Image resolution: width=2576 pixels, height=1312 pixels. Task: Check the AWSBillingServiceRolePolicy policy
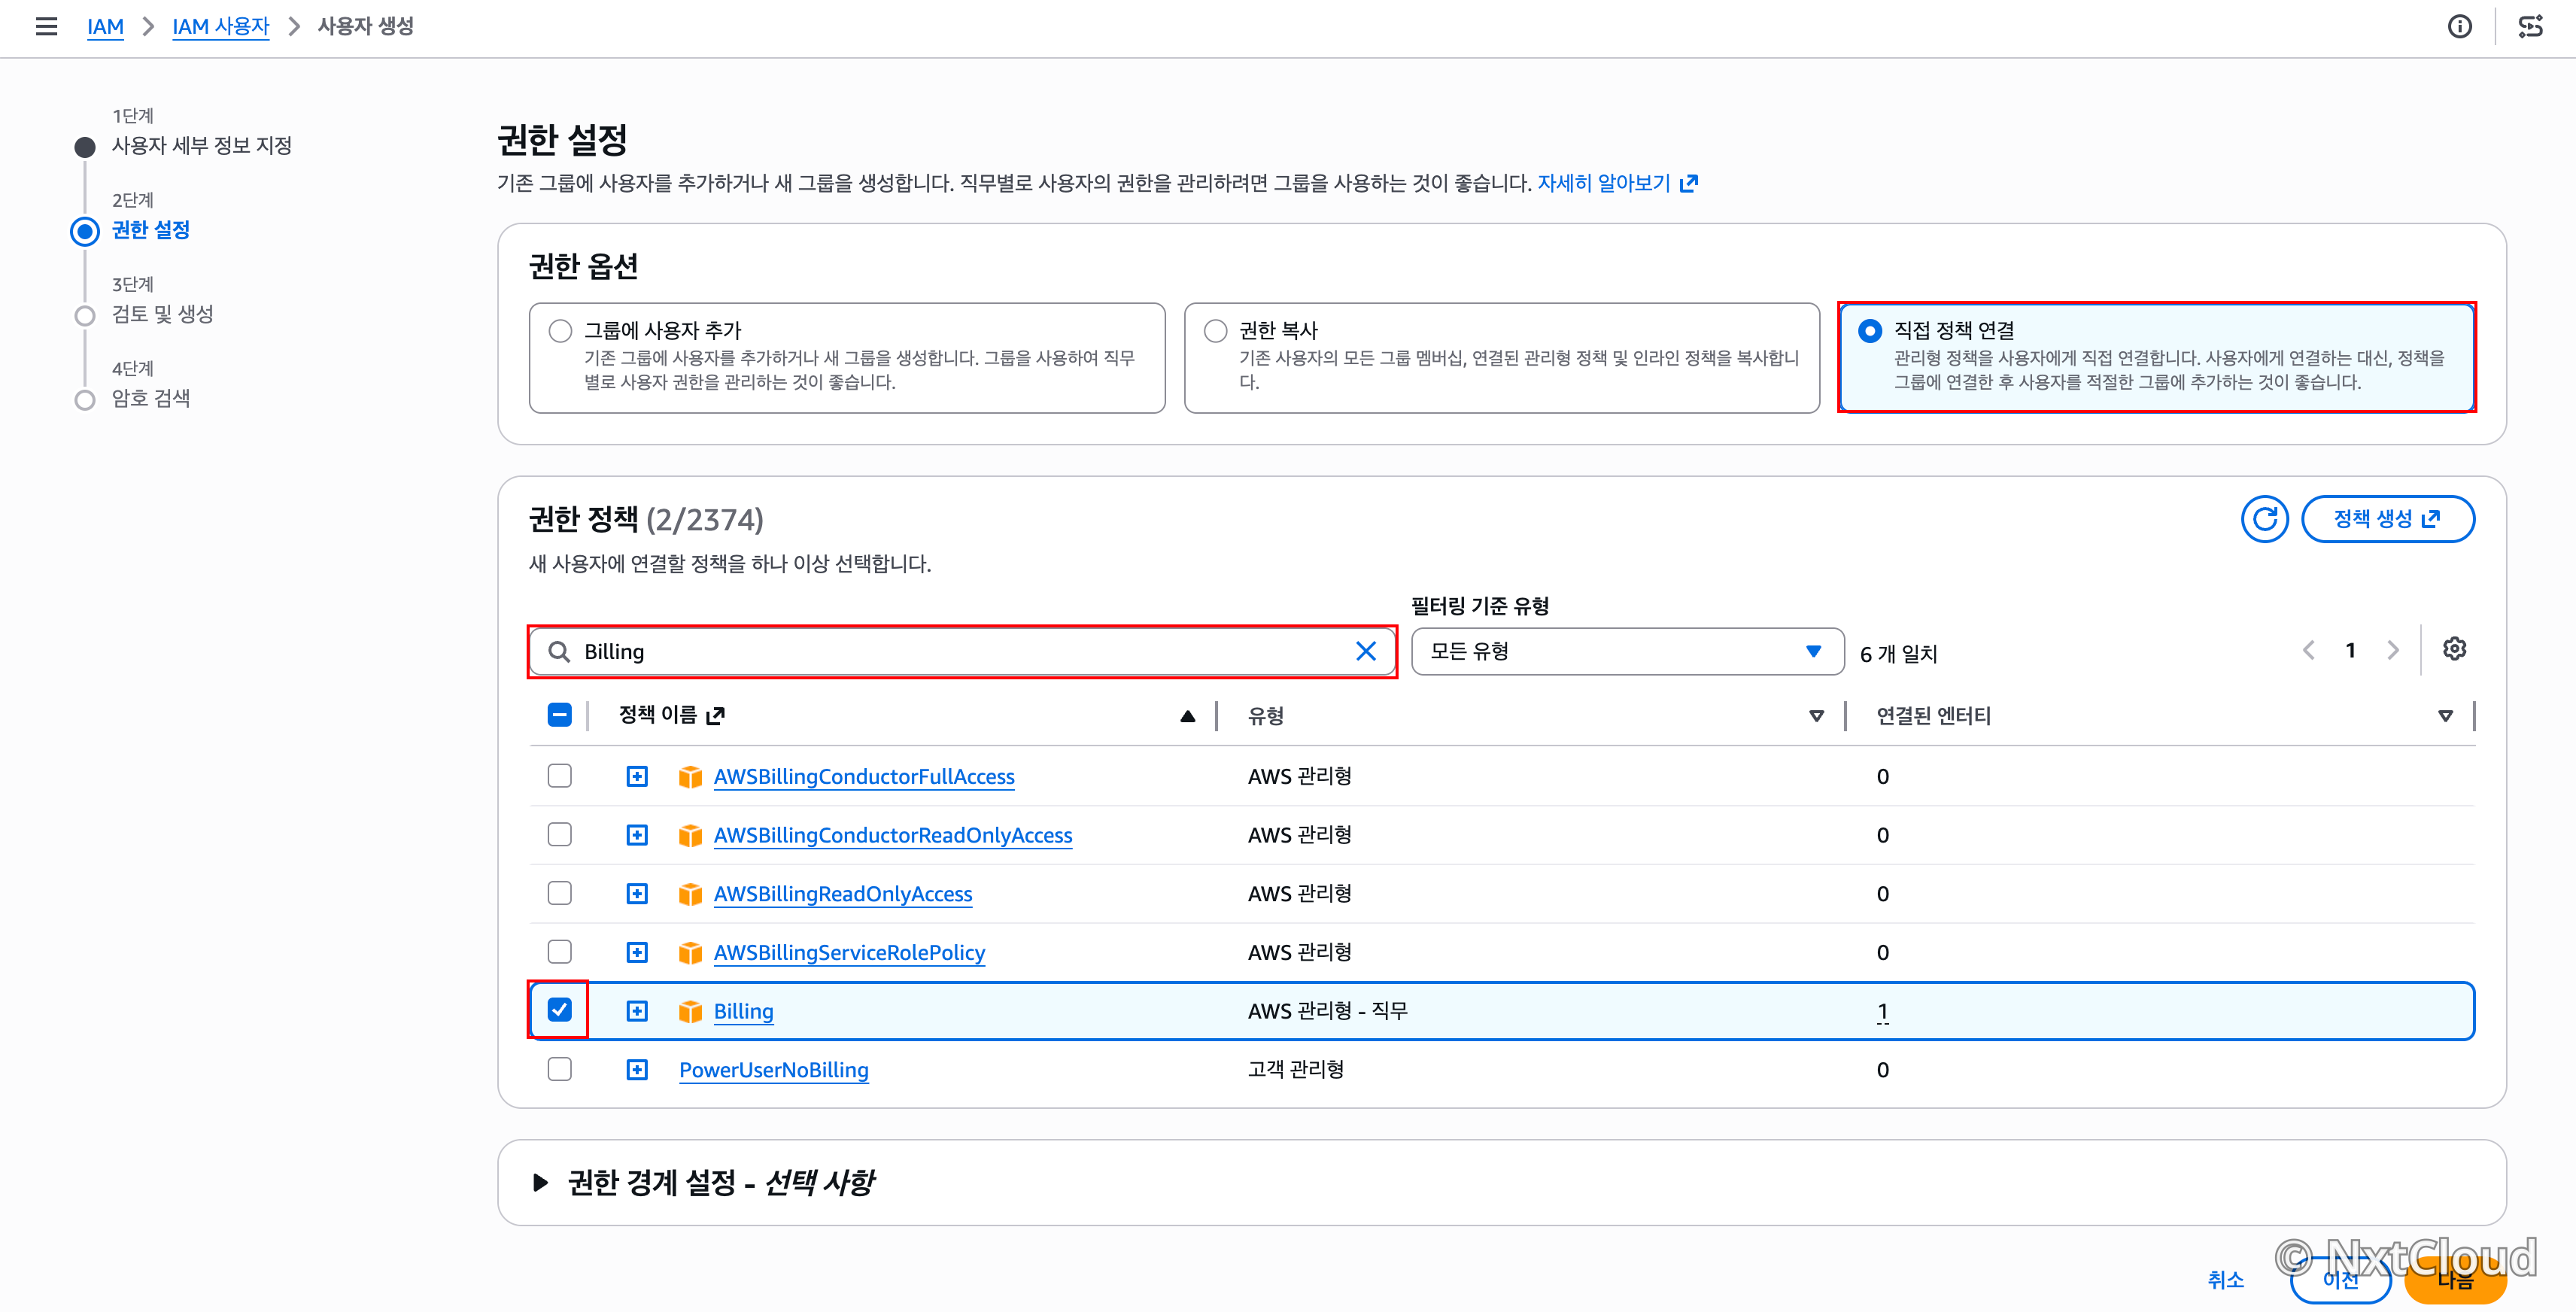click(x=559, y=951)
